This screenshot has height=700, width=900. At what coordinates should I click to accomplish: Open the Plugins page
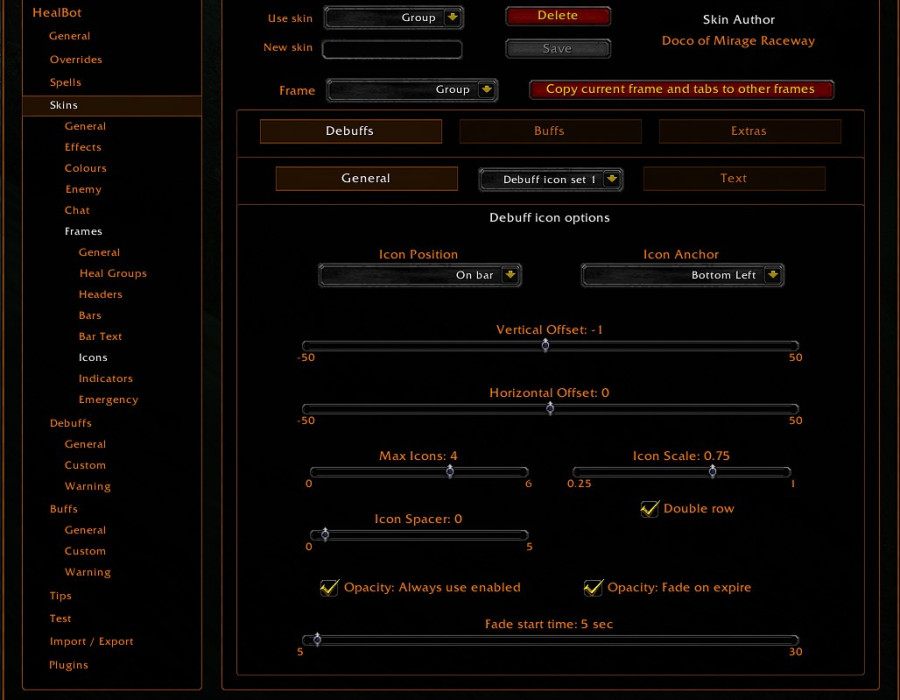(x=69, y=666)
